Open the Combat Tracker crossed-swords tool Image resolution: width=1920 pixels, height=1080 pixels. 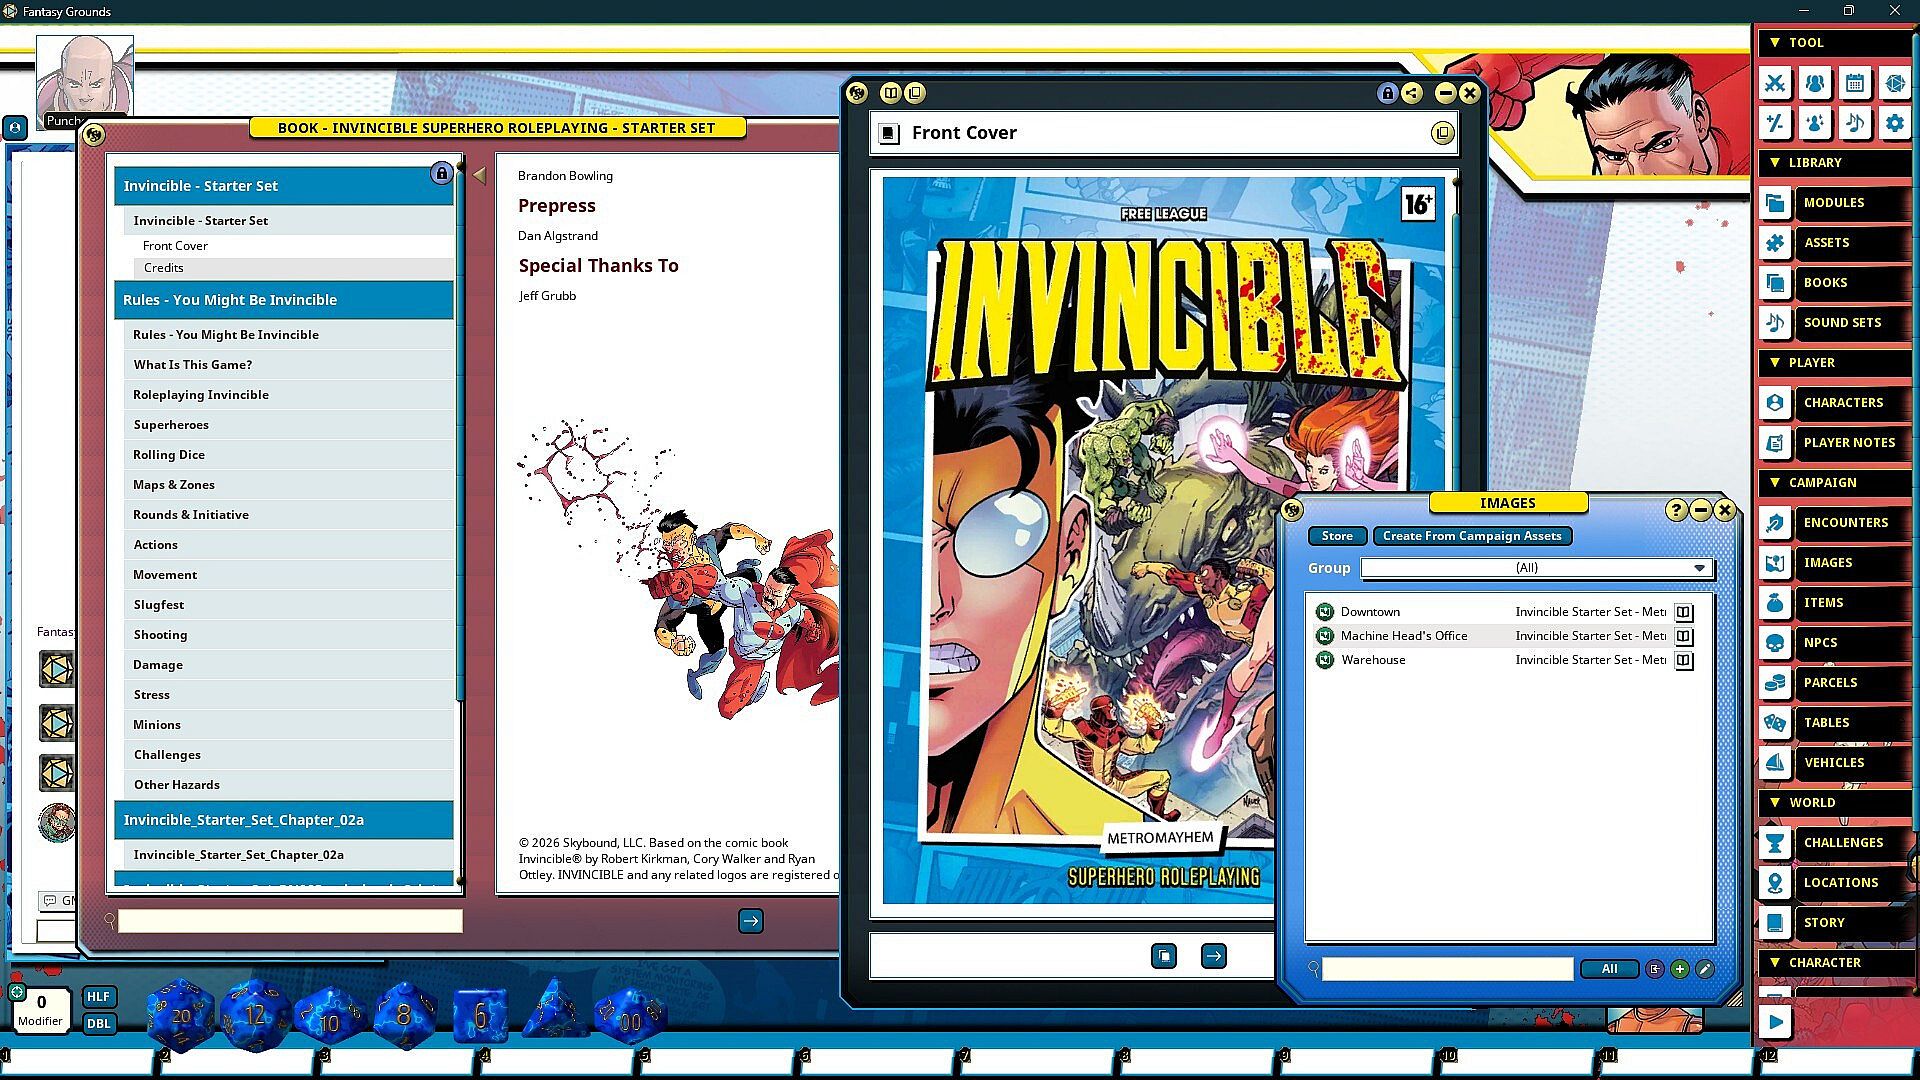point(1775,83)
